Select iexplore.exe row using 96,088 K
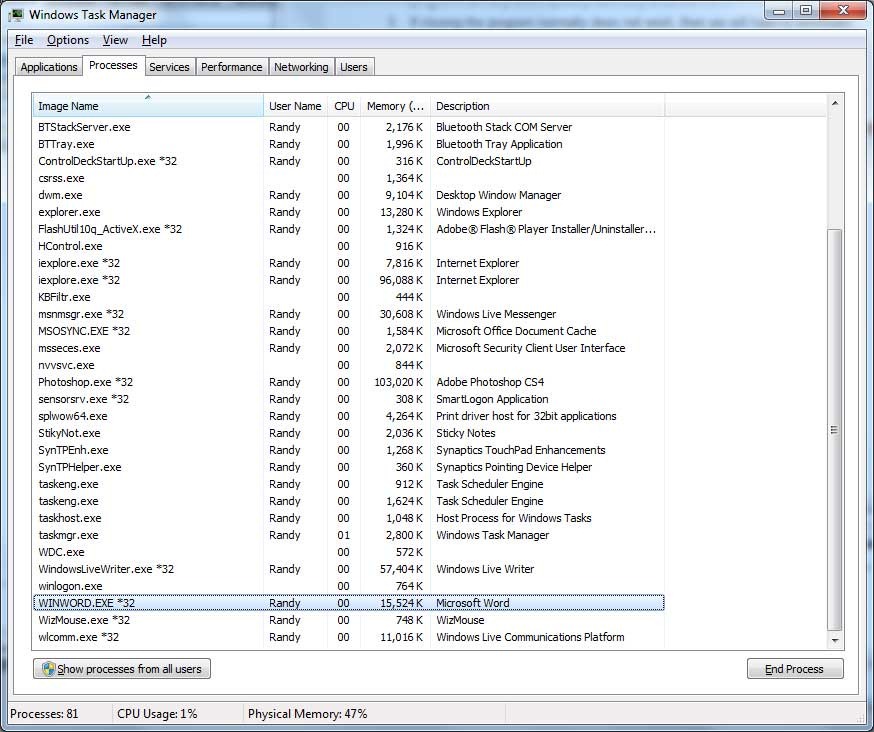 point(348,280)
